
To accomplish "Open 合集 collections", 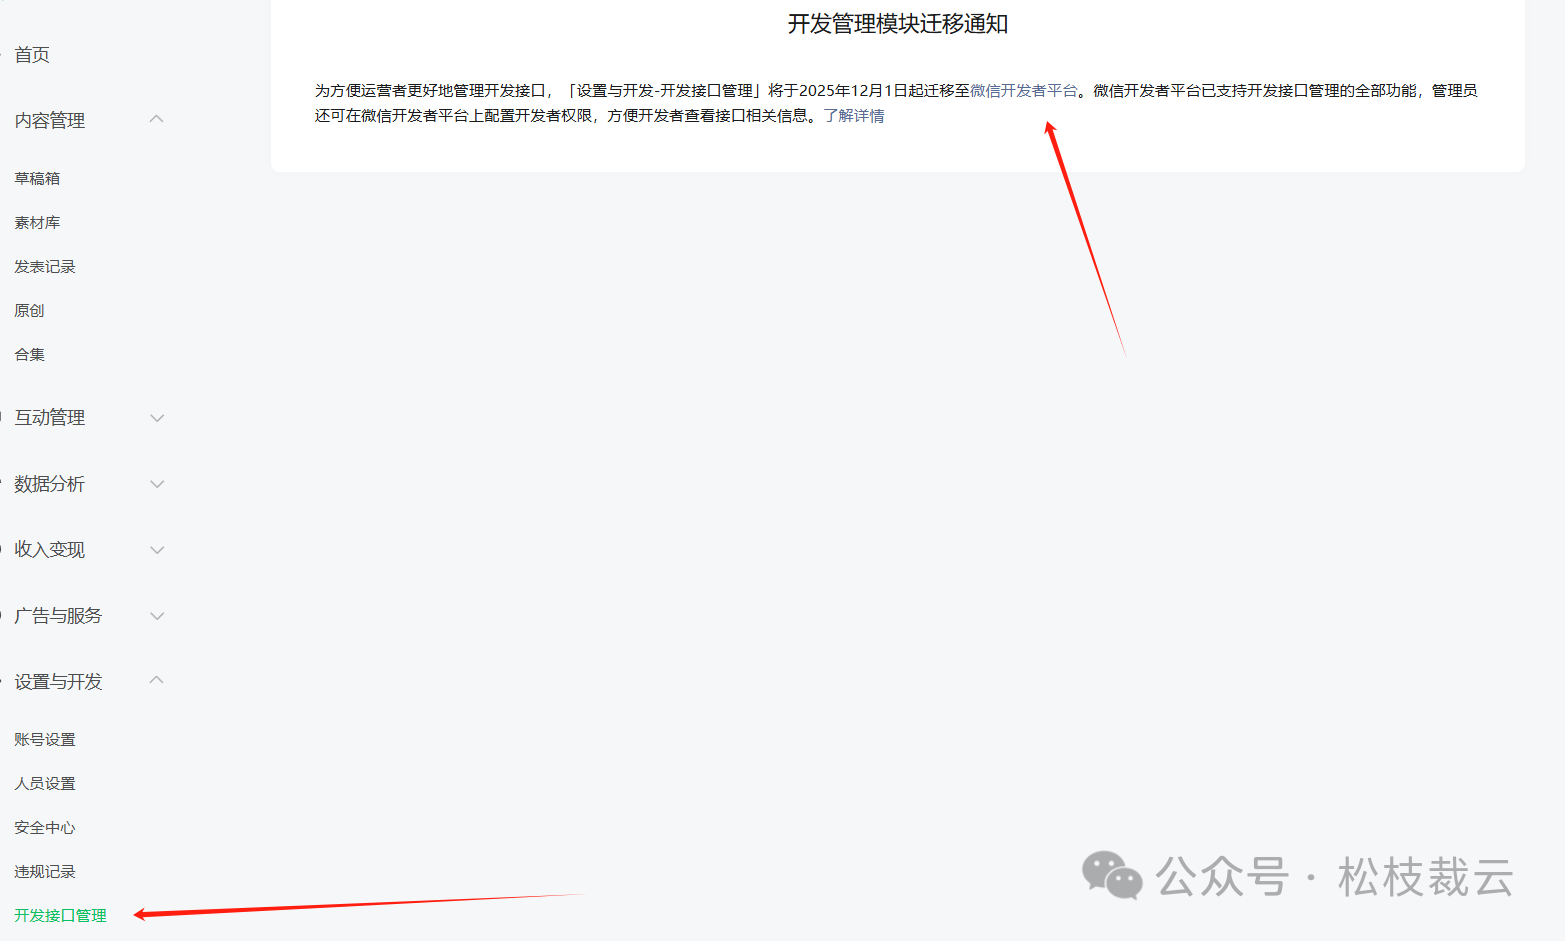I will (x=29, y=354).
